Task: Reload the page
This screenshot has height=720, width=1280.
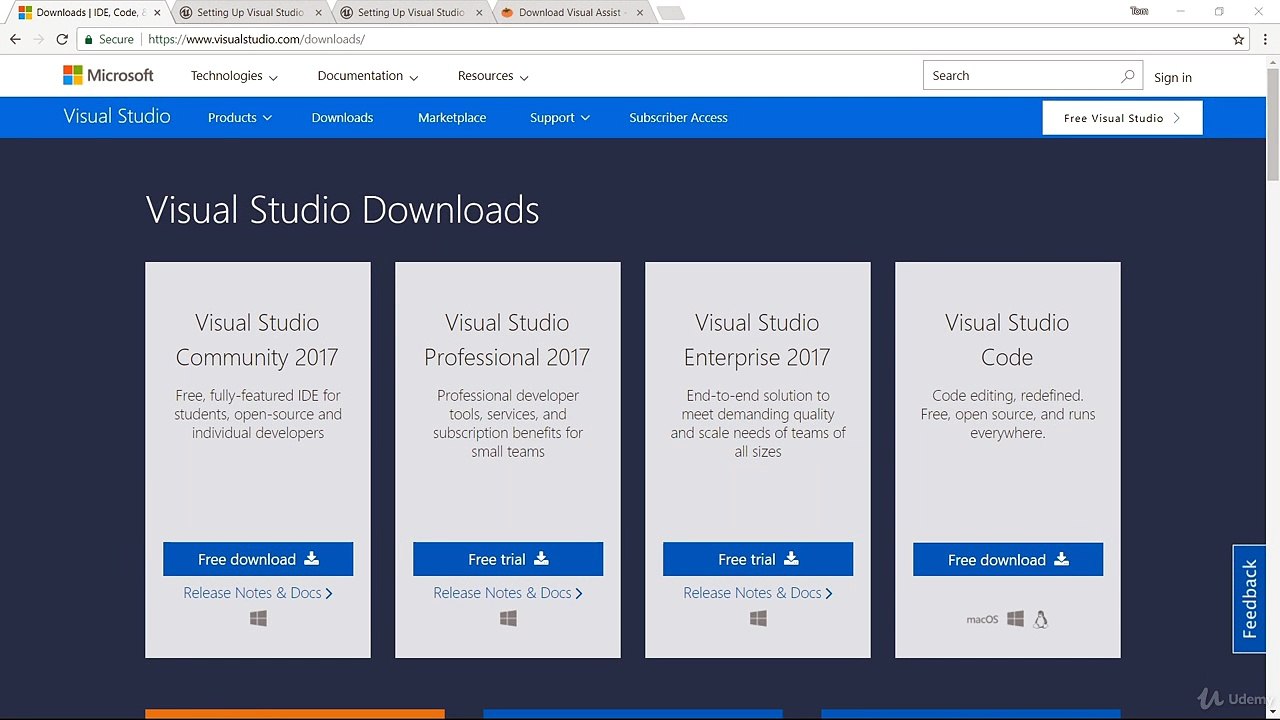Action: 62,39
